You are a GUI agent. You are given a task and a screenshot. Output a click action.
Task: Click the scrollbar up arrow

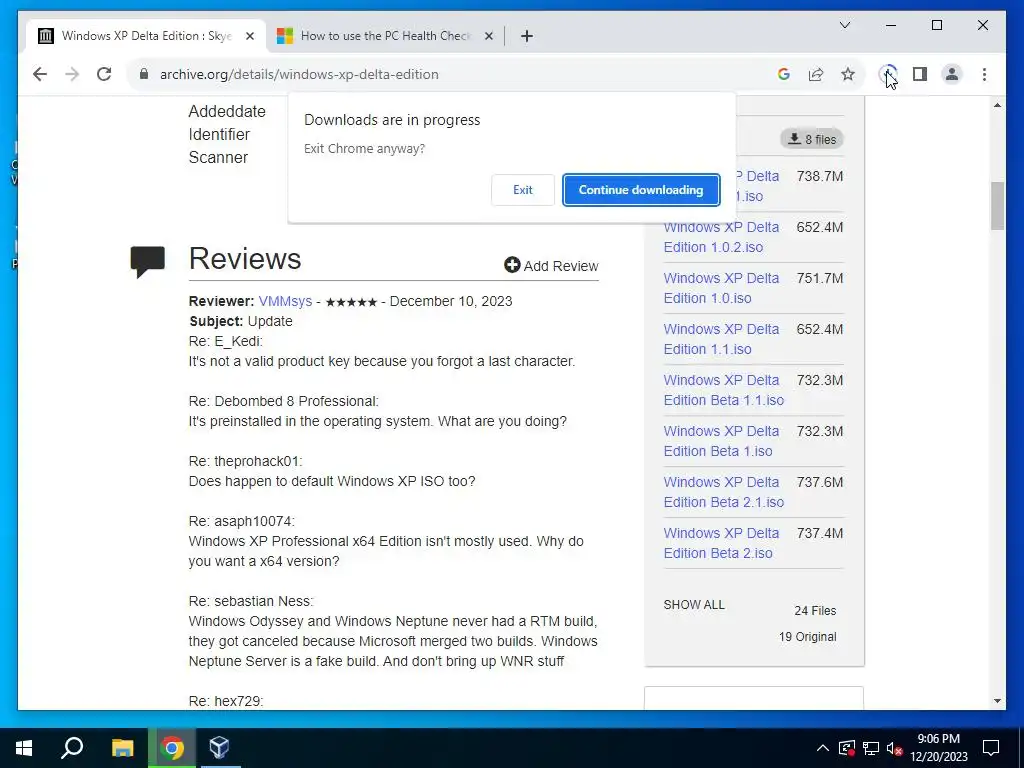click(997, 104)
